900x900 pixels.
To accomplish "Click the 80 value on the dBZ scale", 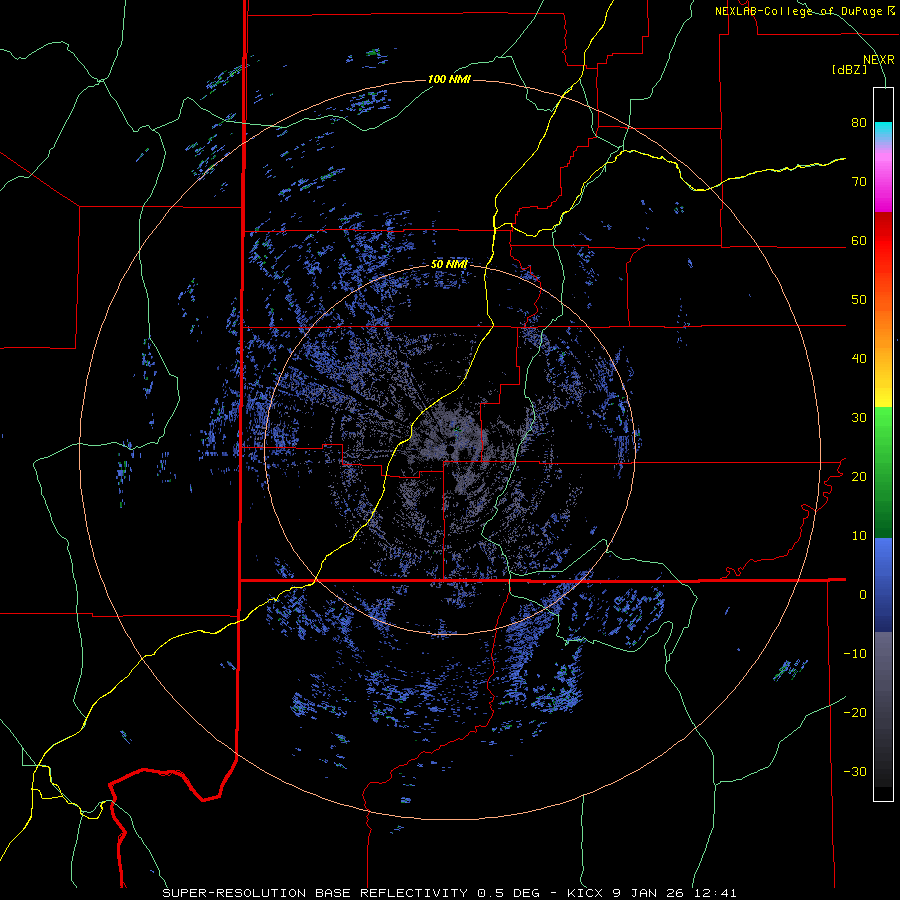I will coord(859,123).
